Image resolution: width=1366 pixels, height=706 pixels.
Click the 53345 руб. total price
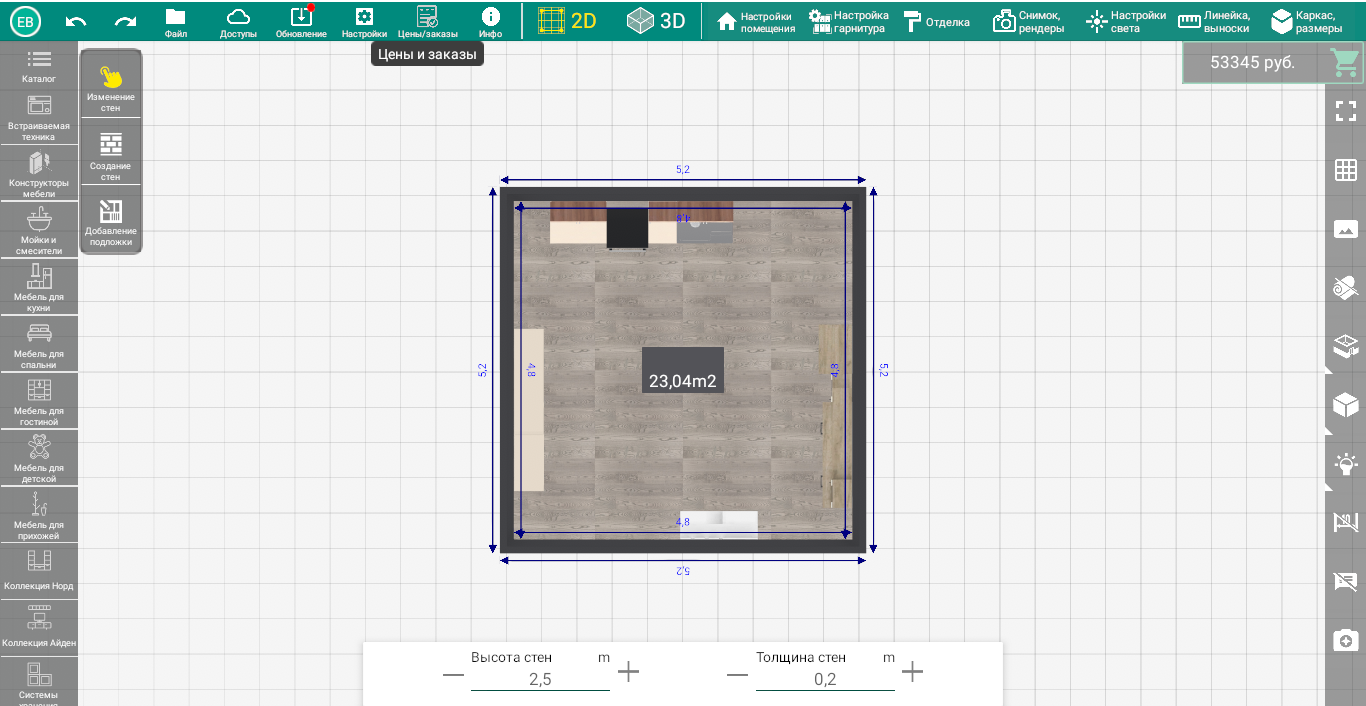tap(1252, 62)
